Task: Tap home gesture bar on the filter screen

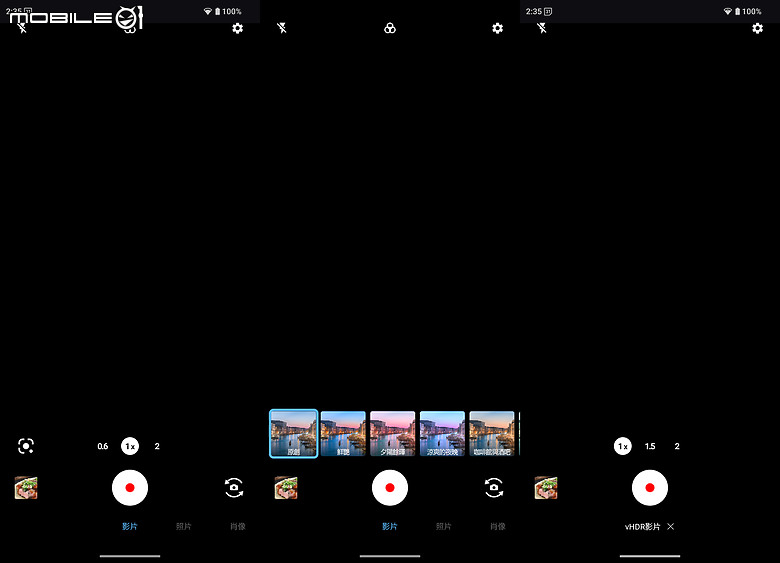Action: [x=390, y=556]
